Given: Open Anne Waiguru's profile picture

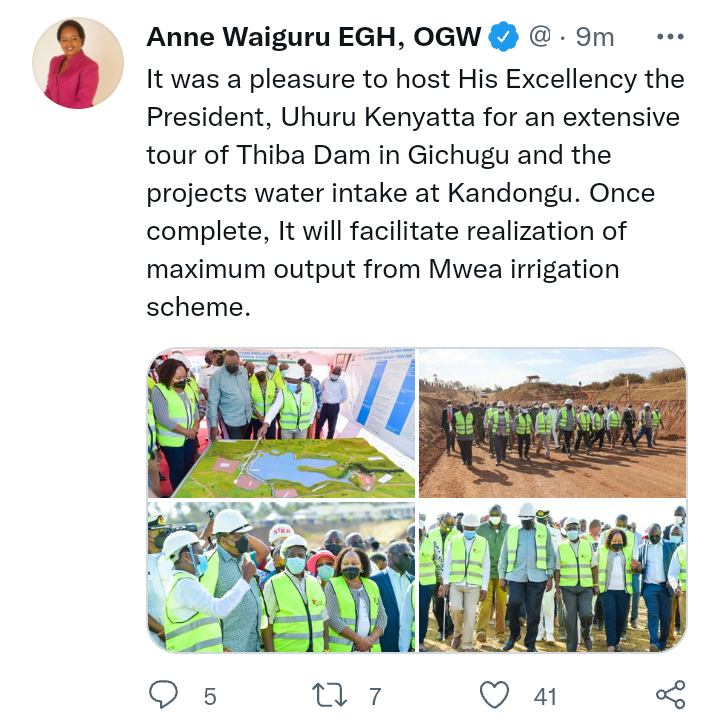Looking at the screenshot, I should [78, 63].
